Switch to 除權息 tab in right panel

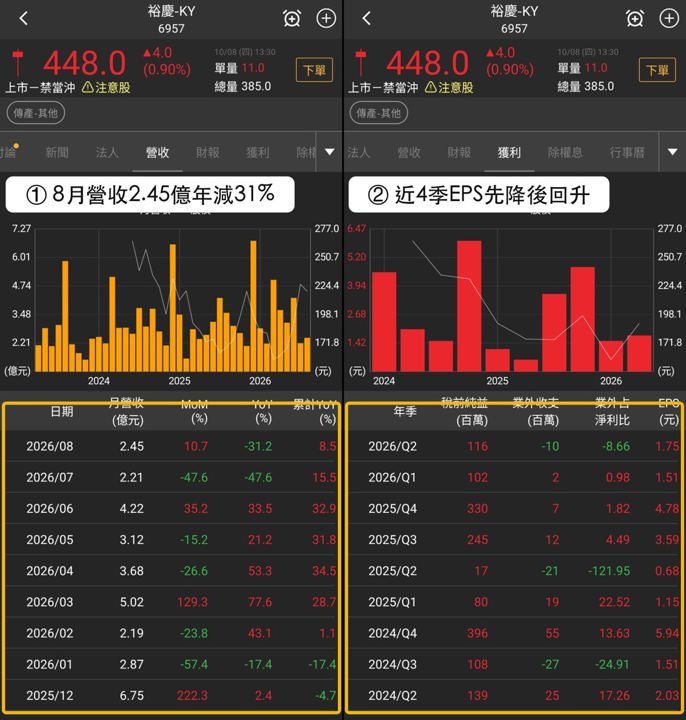click(565, 152)
